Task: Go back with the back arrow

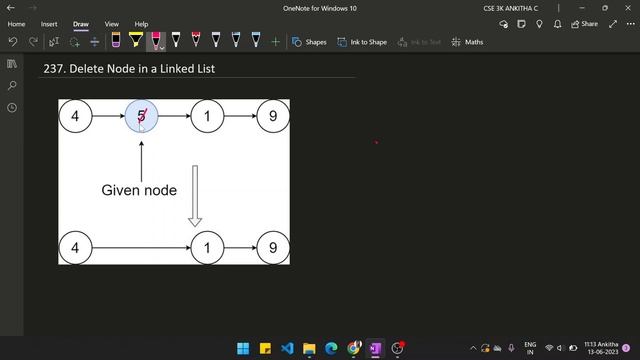Action: [x=11, y=8]
